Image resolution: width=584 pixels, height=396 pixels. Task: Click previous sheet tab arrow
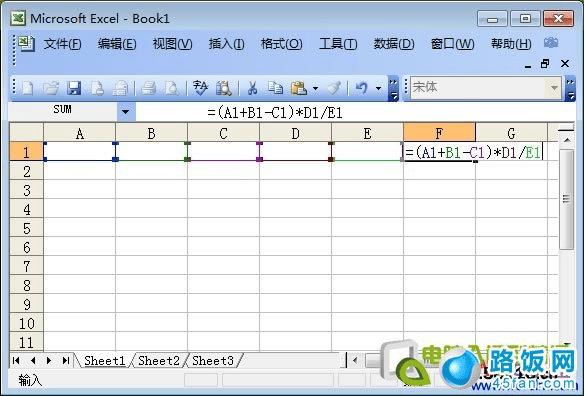coord(33,360)
